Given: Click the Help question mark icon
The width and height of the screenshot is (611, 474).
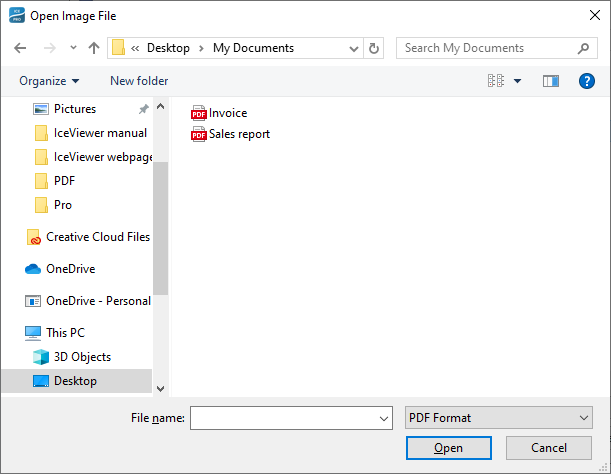Looking at the screenshot, I should tap(587, 81).
